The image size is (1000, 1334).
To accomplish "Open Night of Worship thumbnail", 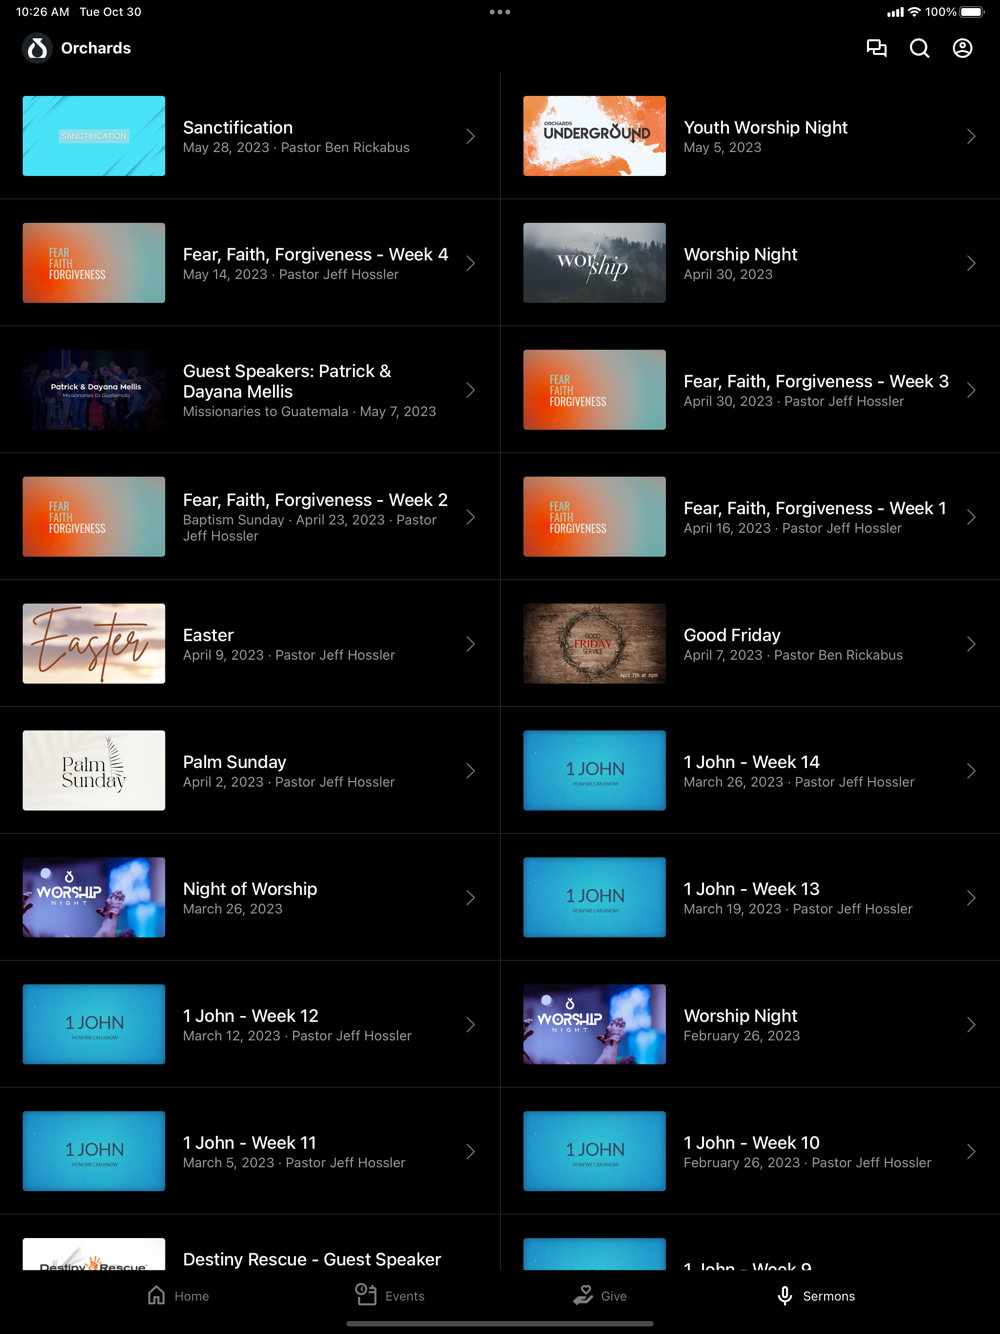I will 94,898.
